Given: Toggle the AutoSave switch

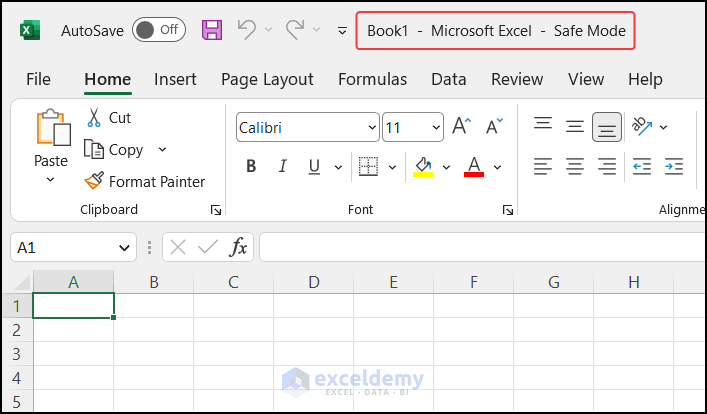Looking at the screenshot, I should [x=158, y=30].
